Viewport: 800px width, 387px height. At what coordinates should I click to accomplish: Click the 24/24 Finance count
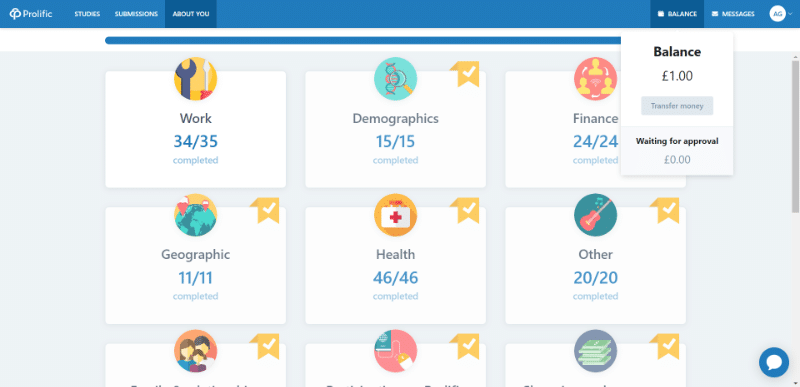pyautogui.click(x=595, y=141)
